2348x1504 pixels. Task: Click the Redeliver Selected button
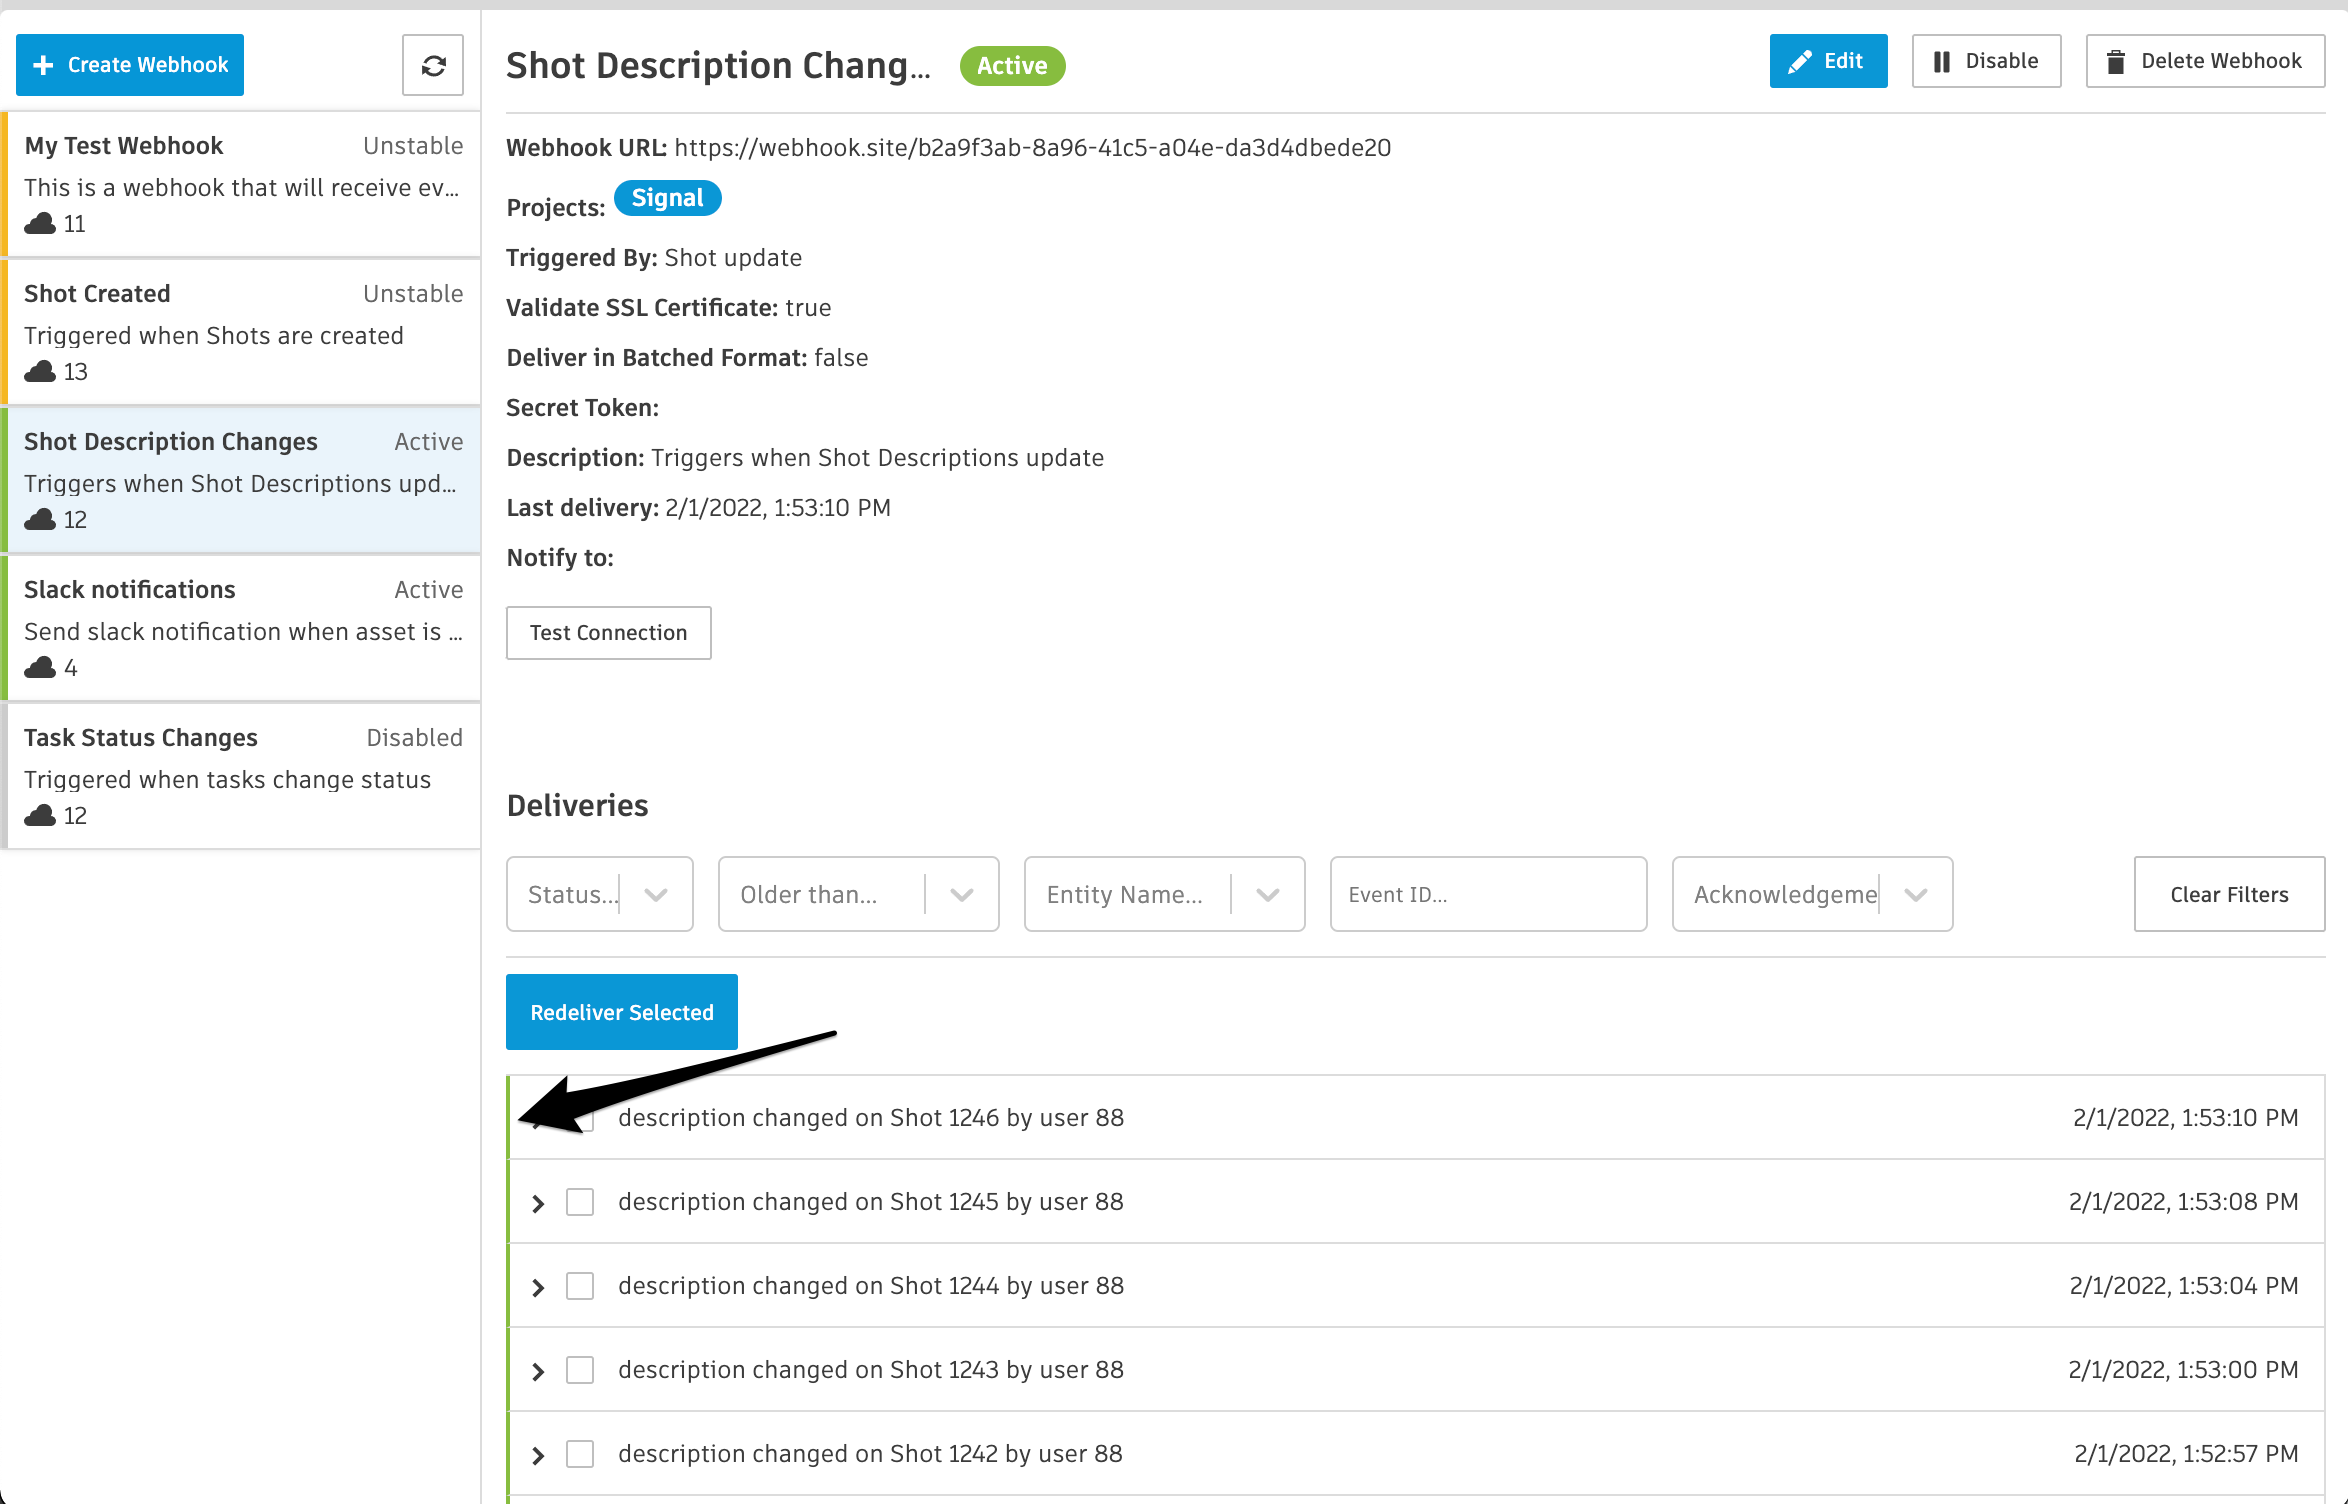point(621,1012)
